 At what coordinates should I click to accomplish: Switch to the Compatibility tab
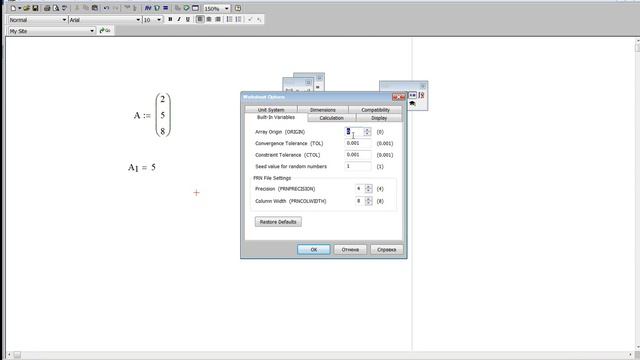[376, 110]
